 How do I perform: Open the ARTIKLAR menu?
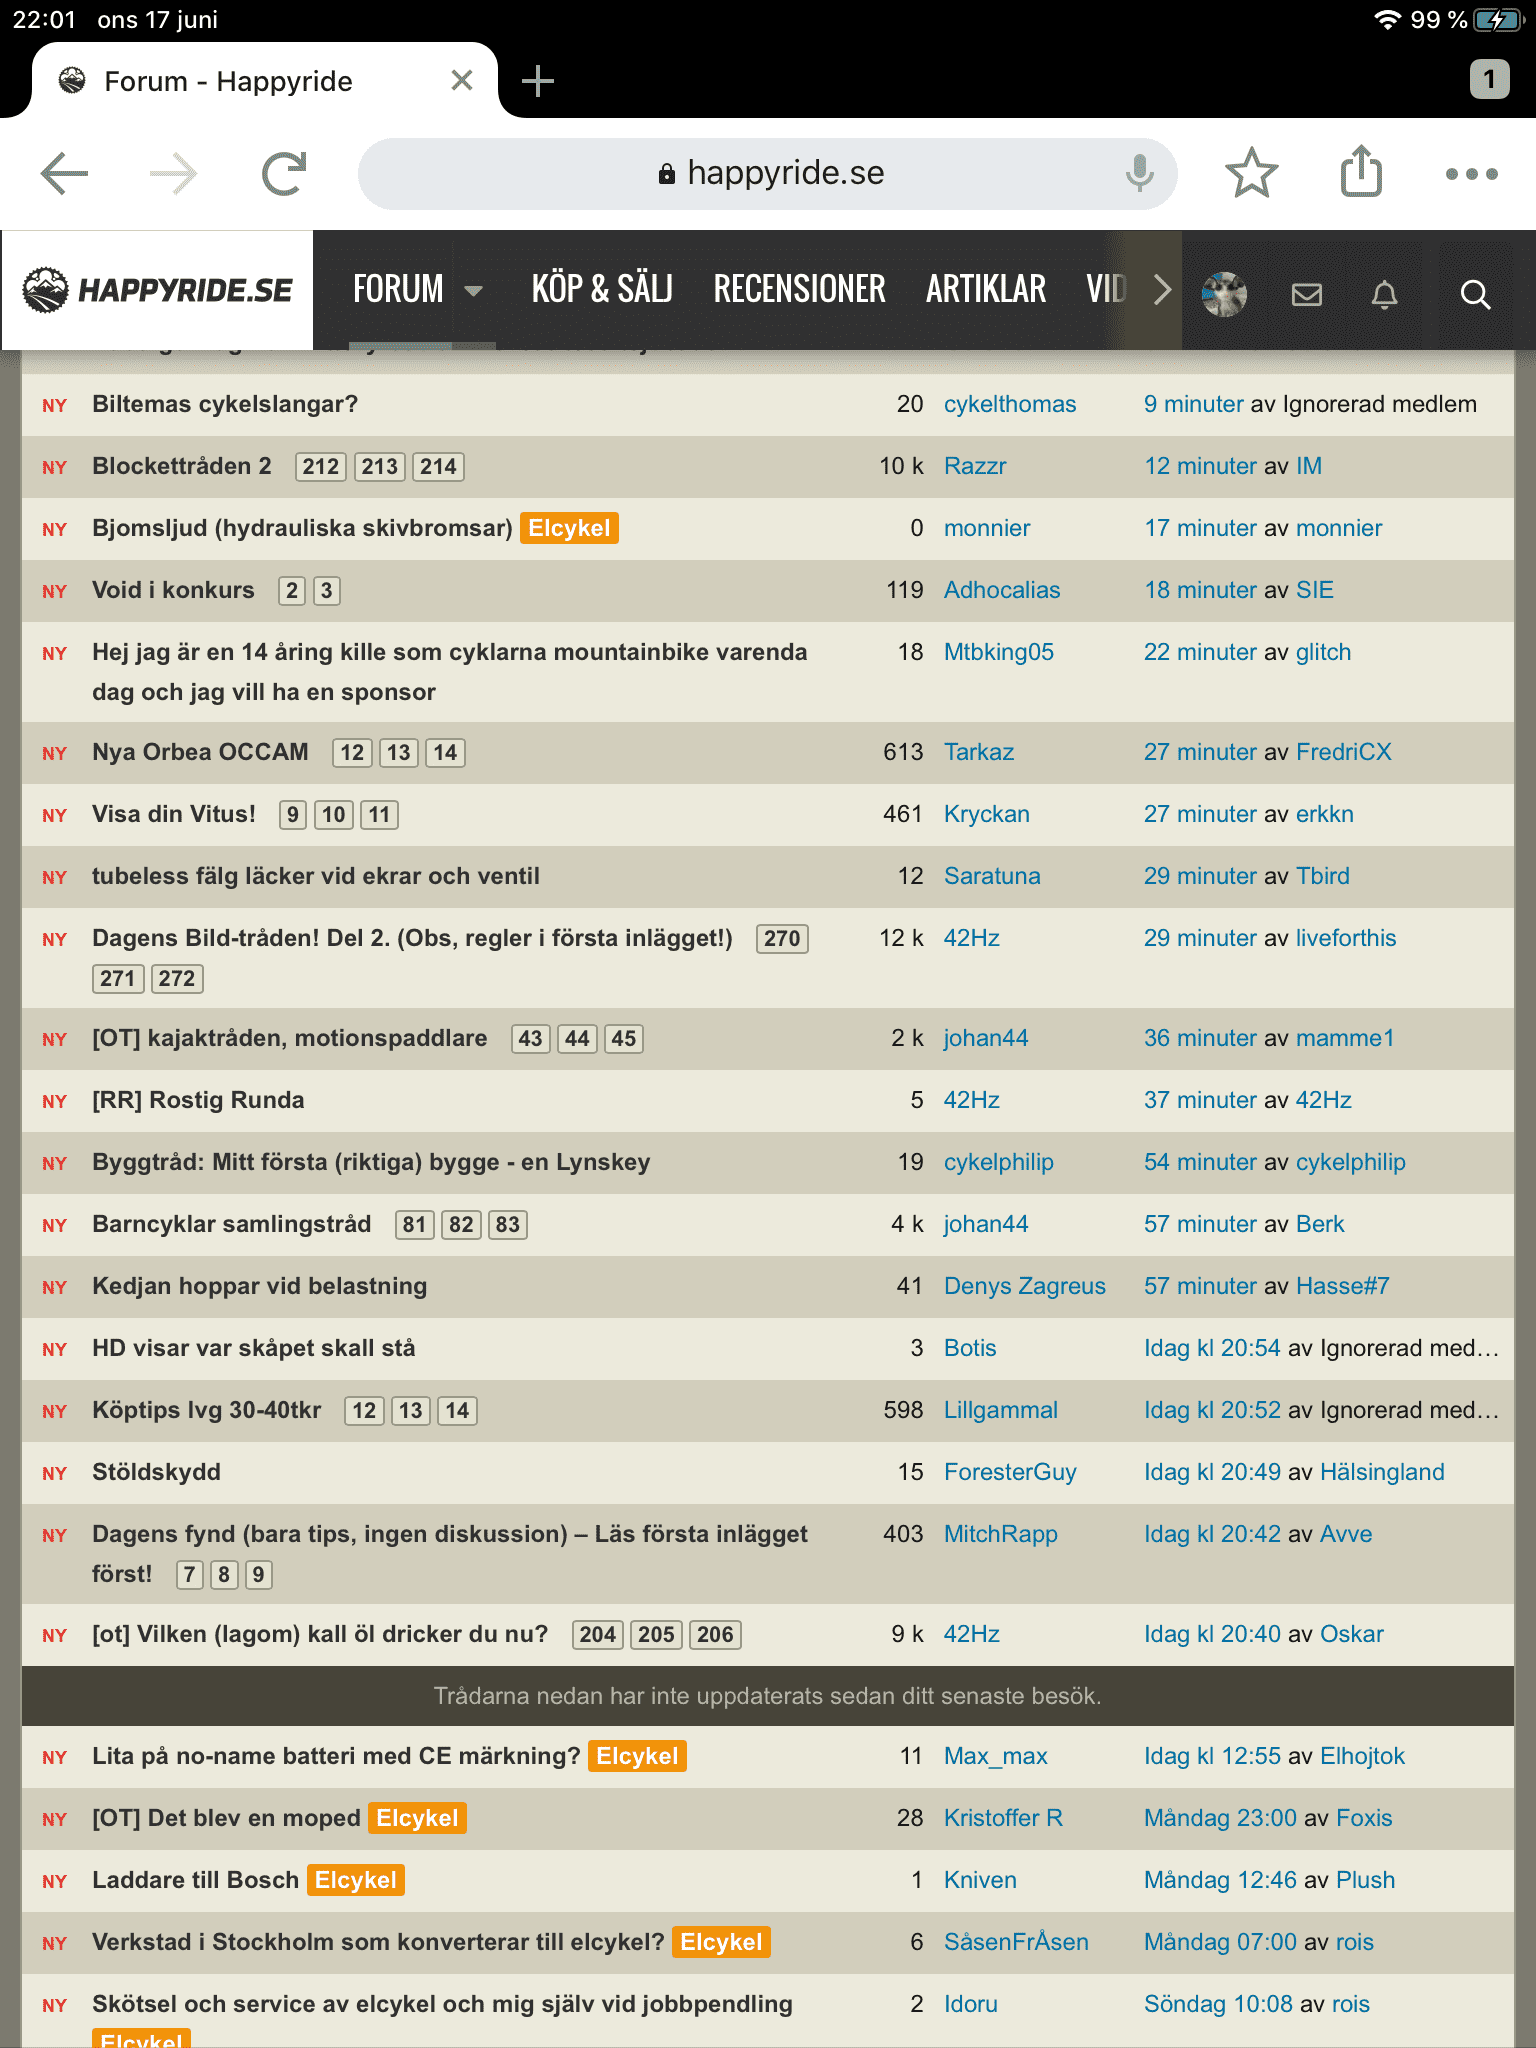[x=986, y=290]
